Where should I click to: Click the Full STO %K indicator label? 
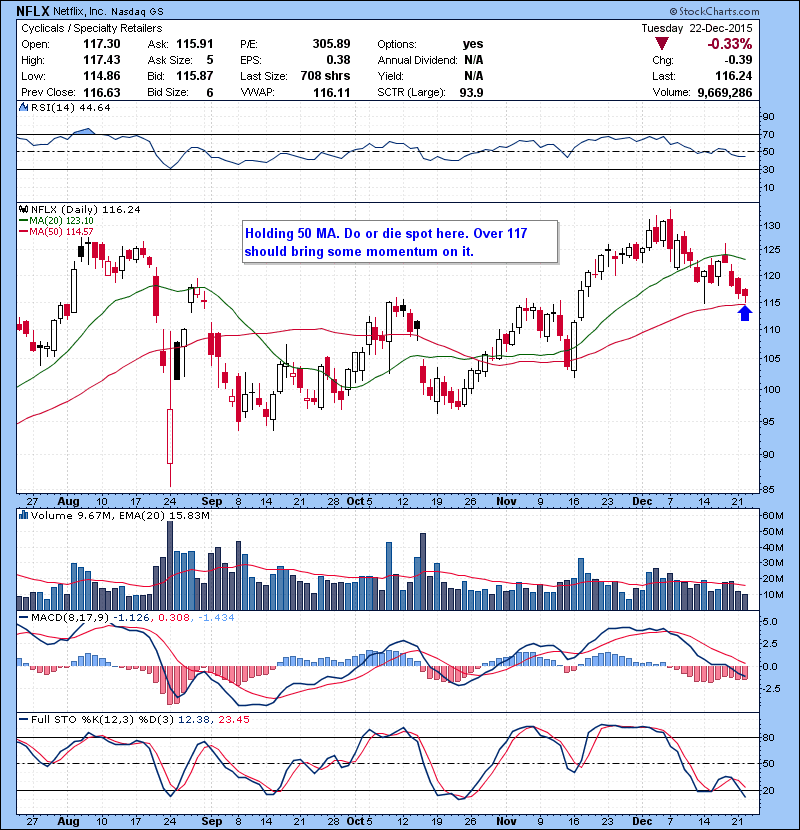coord(57,717)
